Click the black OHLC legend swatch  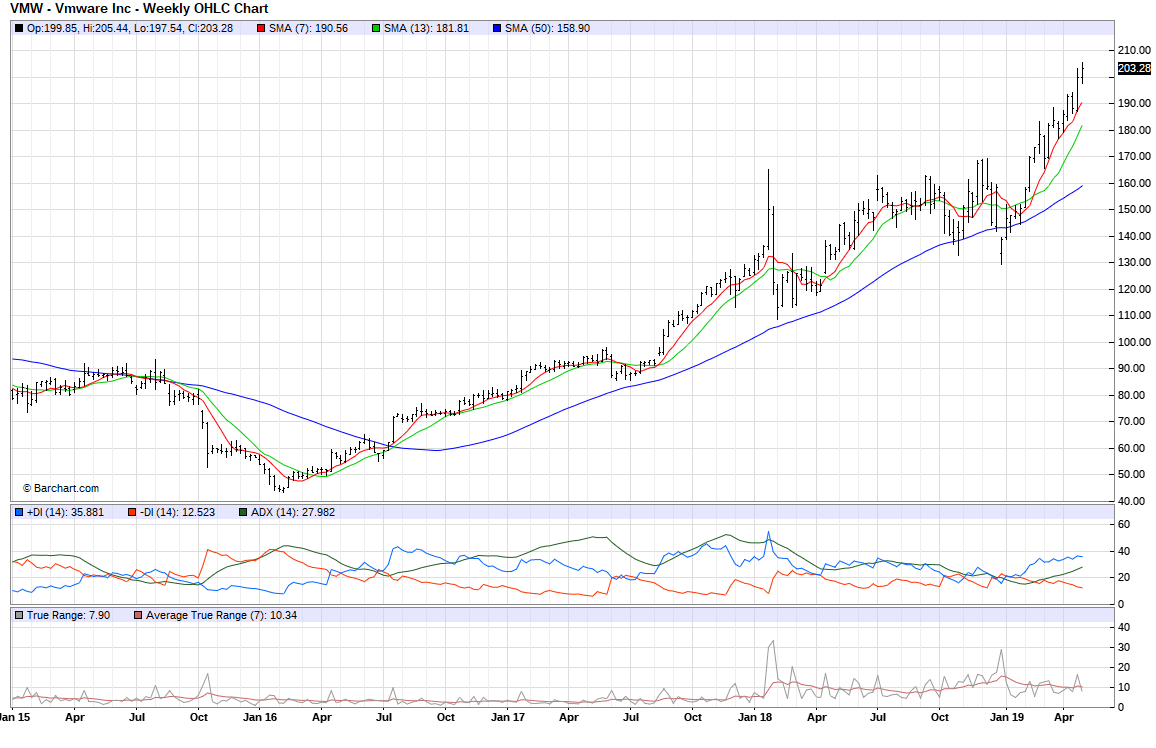coord(19,29)
